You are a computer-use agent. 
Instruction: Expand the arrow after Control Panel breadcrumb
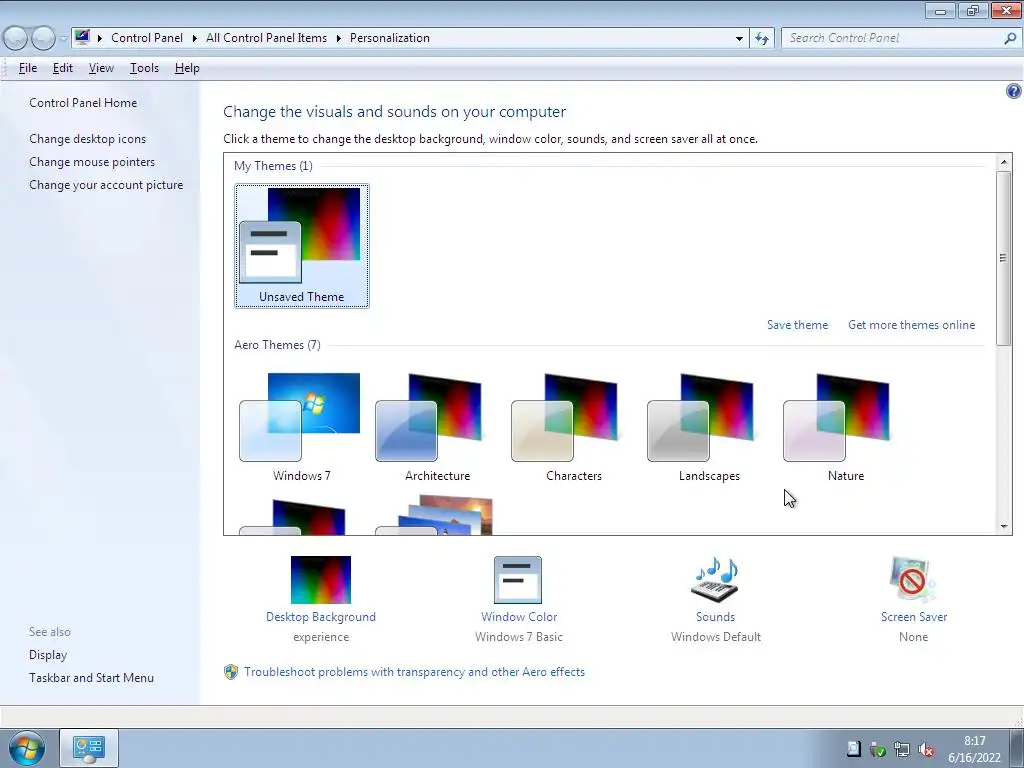click(195, 38)
